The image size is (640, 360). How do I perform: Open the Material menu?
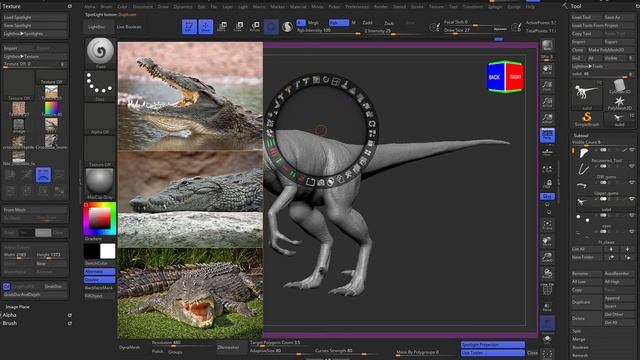pyautogui.click(x=298, y=7)
